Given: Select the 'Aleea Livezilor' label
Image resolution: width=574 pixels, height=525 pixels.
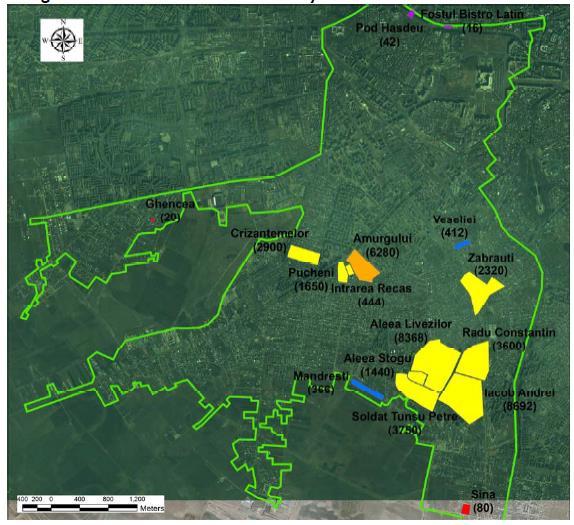Looking at the screenshot, I should pyautogui.click(x=411, y=324).
